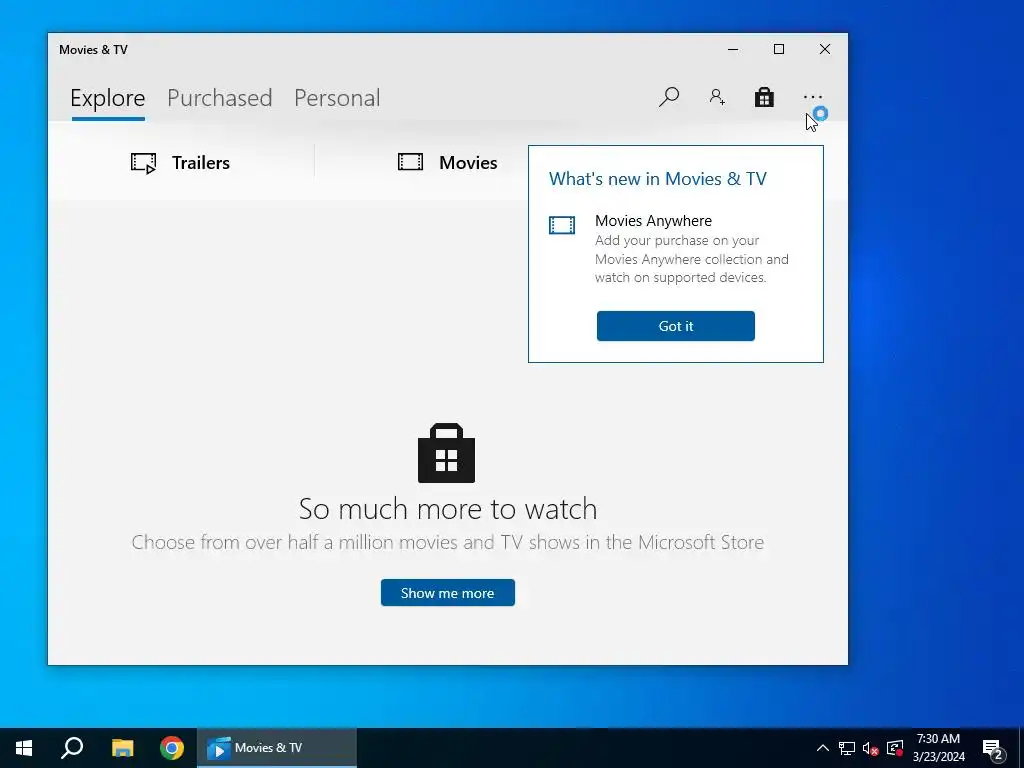Click the What's new in Movies & TV heading
The height and width of the screenshot is (768, 1024).
click(658, 179)
